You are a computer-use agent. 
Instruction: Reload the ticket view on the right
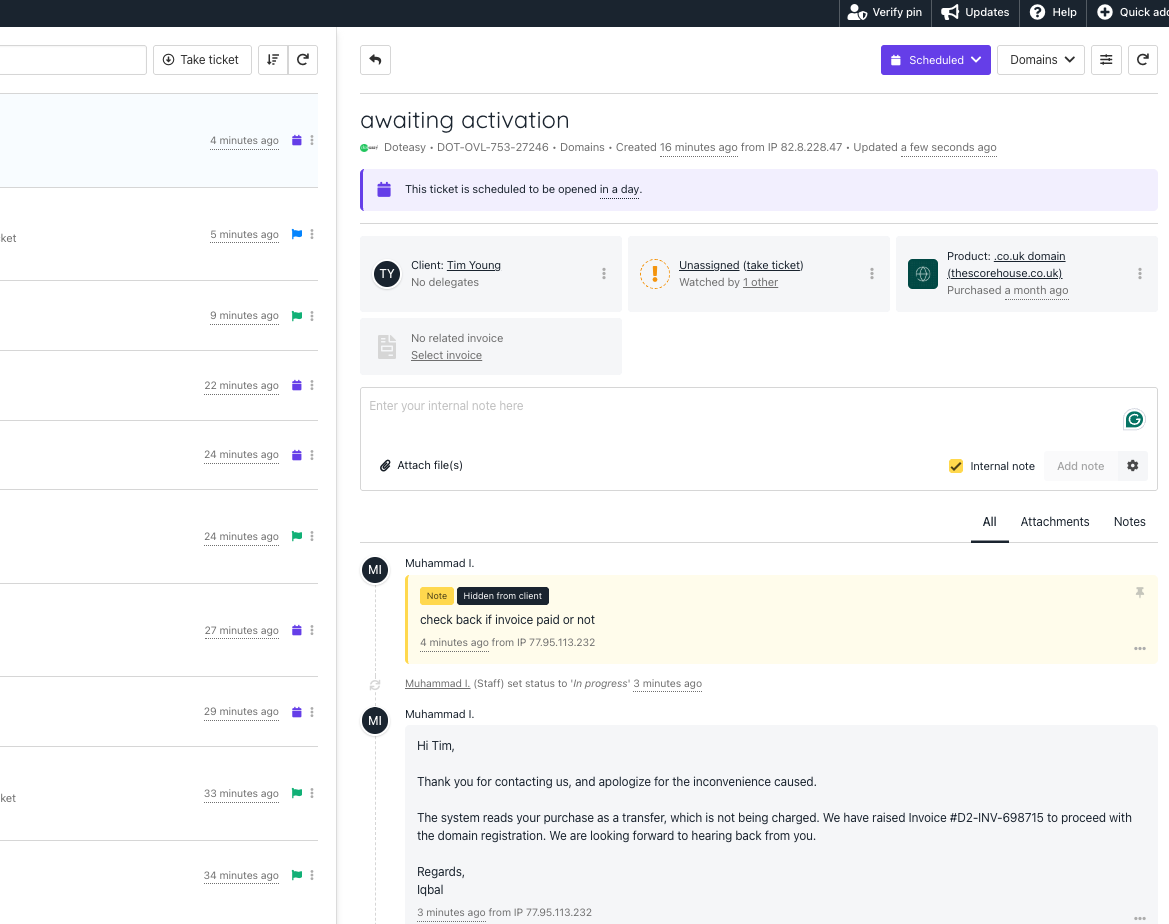(x=1143, y=60)
